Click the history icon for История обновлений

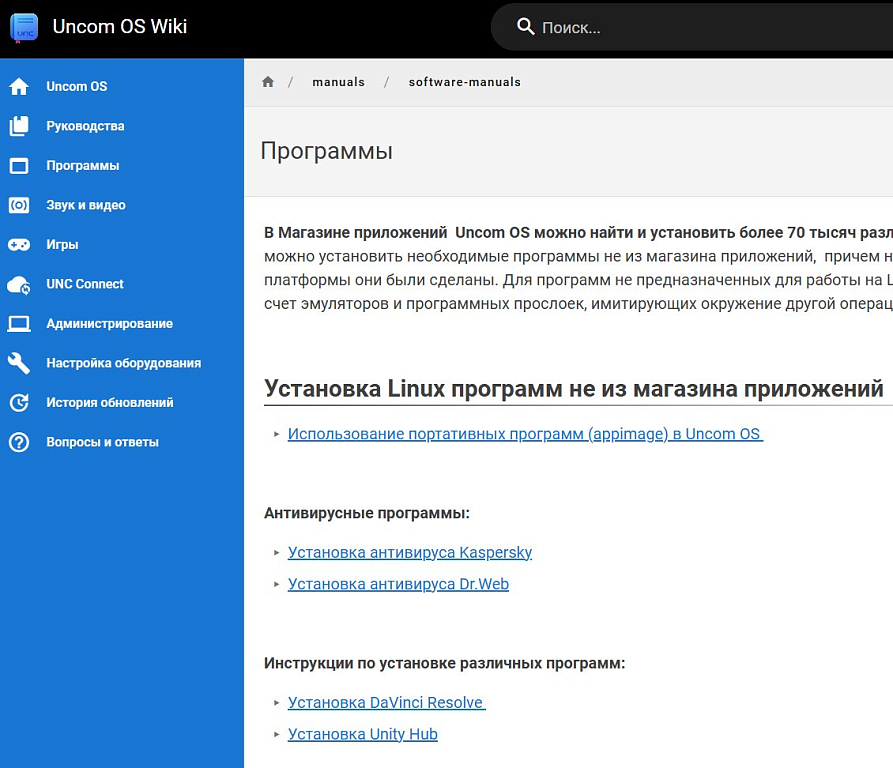[19, 403]
